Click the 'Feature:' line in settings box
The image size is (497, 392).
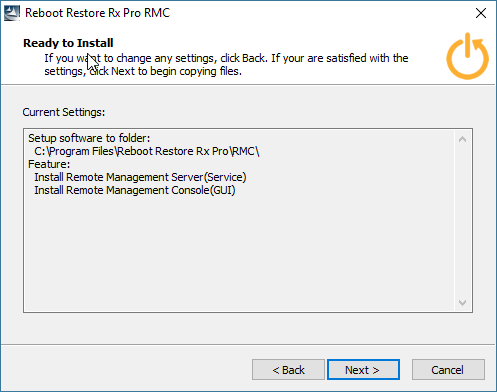(49, 164)
